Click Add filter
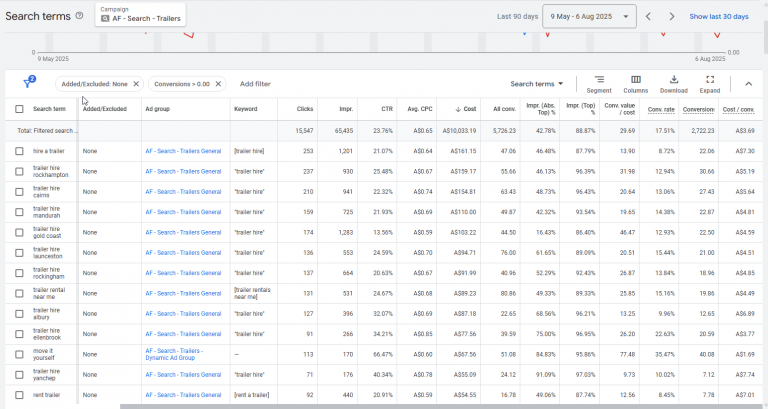 point(255,84)
